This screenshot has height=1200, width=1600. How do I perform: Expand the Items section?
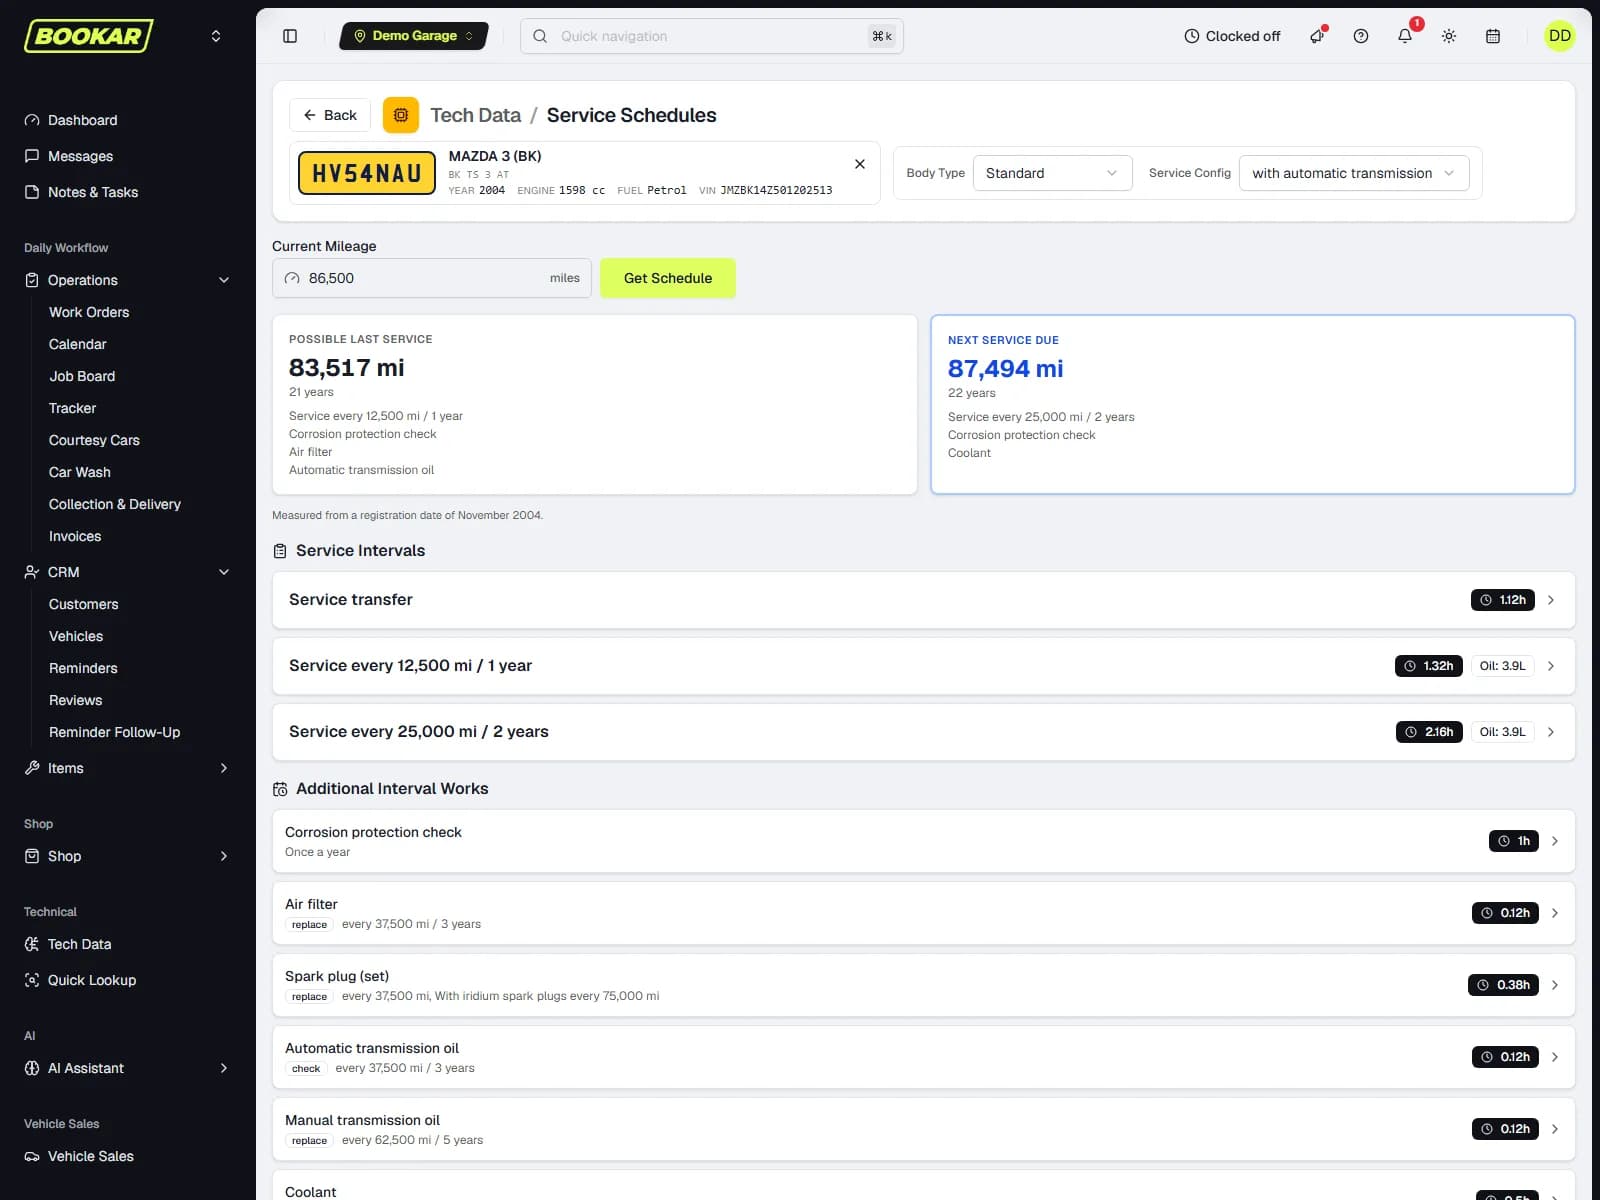click(x=128, y=768)
